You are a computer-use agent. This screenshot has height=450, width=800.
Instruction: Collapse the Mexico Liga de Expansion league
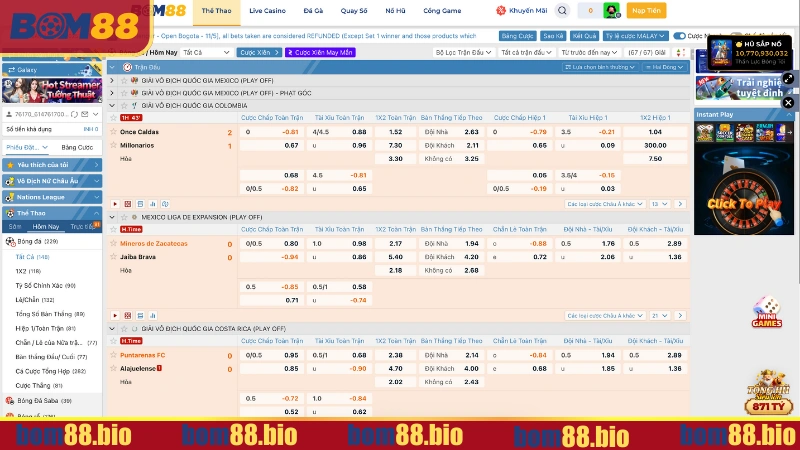click(112, 217)
